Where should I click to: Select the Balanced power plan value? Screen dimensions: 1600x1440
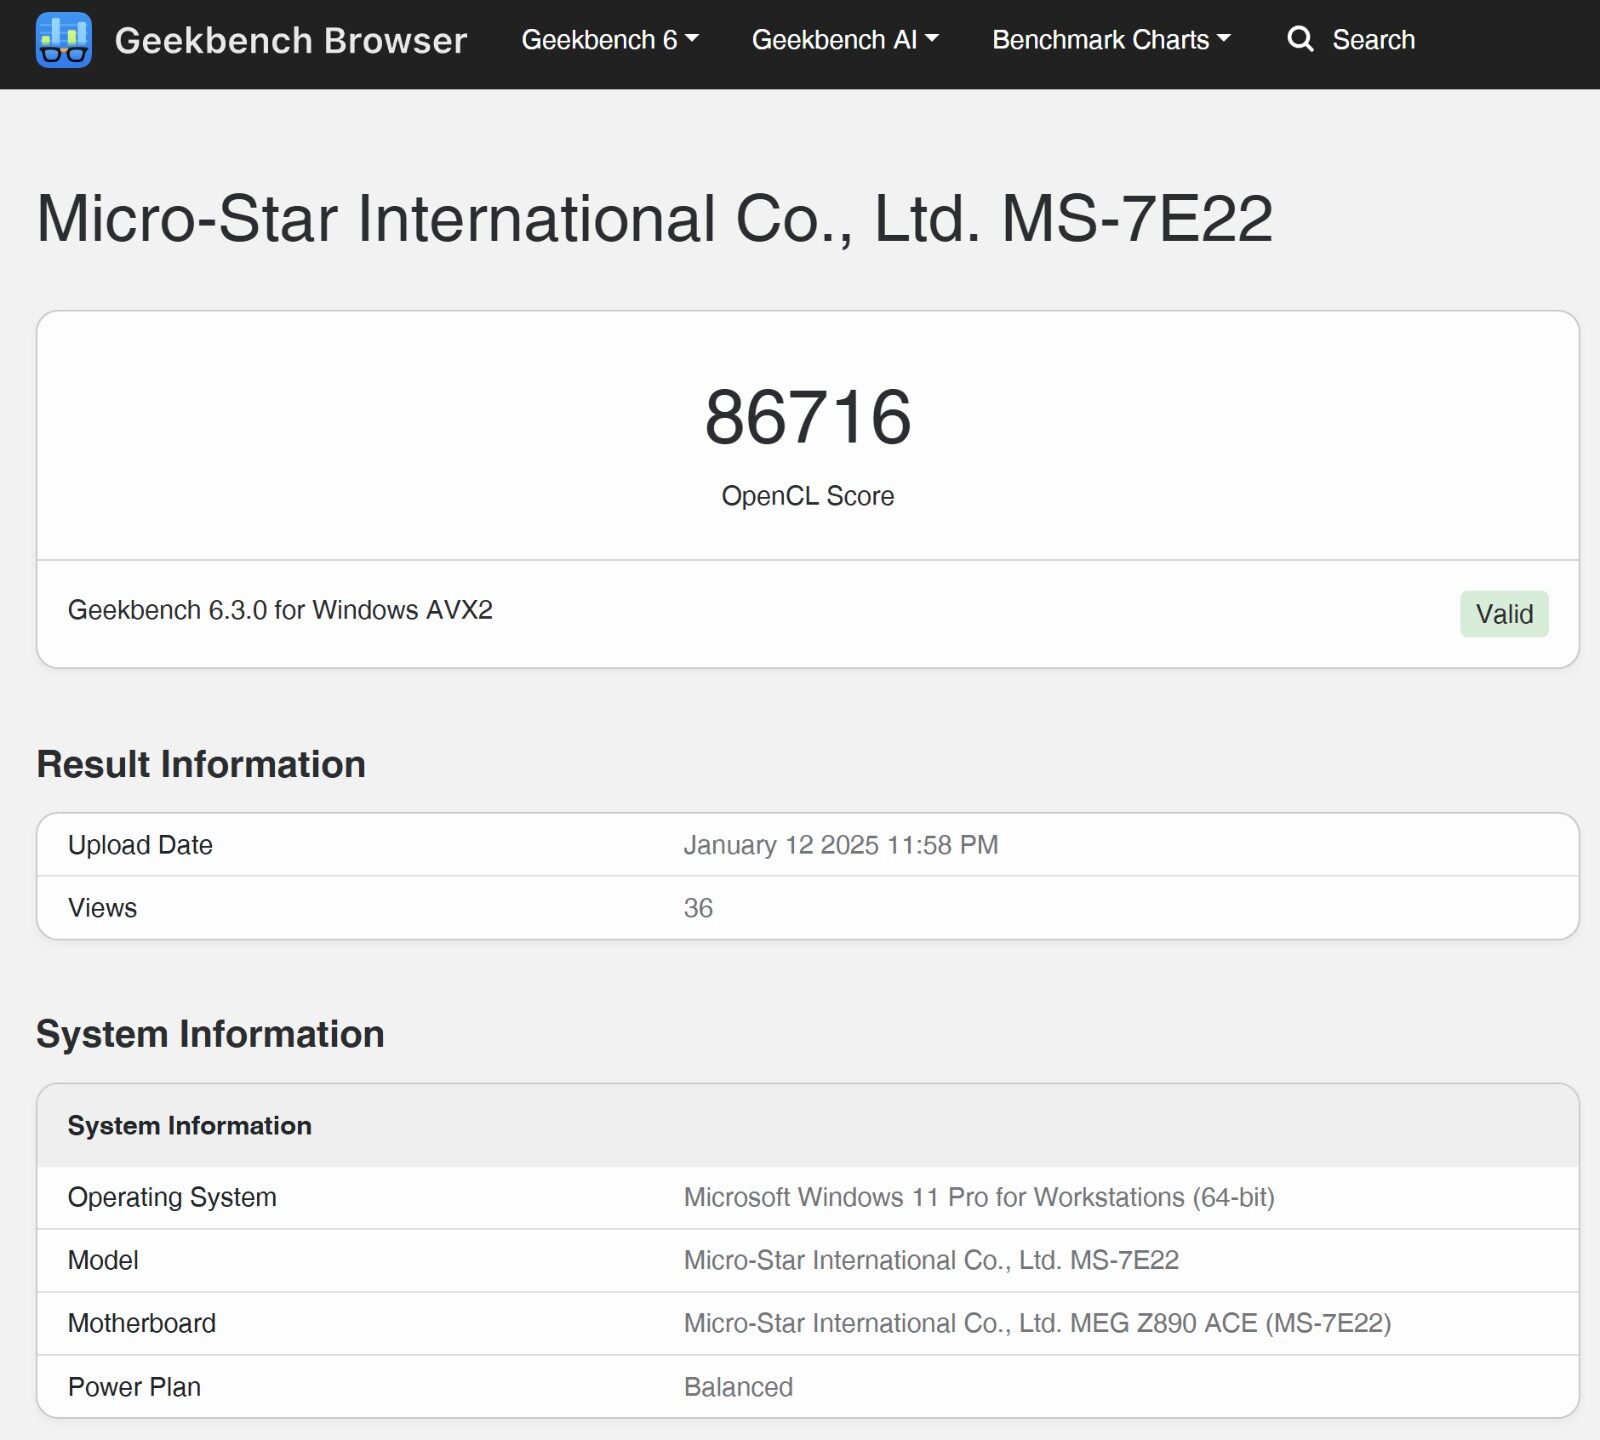point(738,1387)
